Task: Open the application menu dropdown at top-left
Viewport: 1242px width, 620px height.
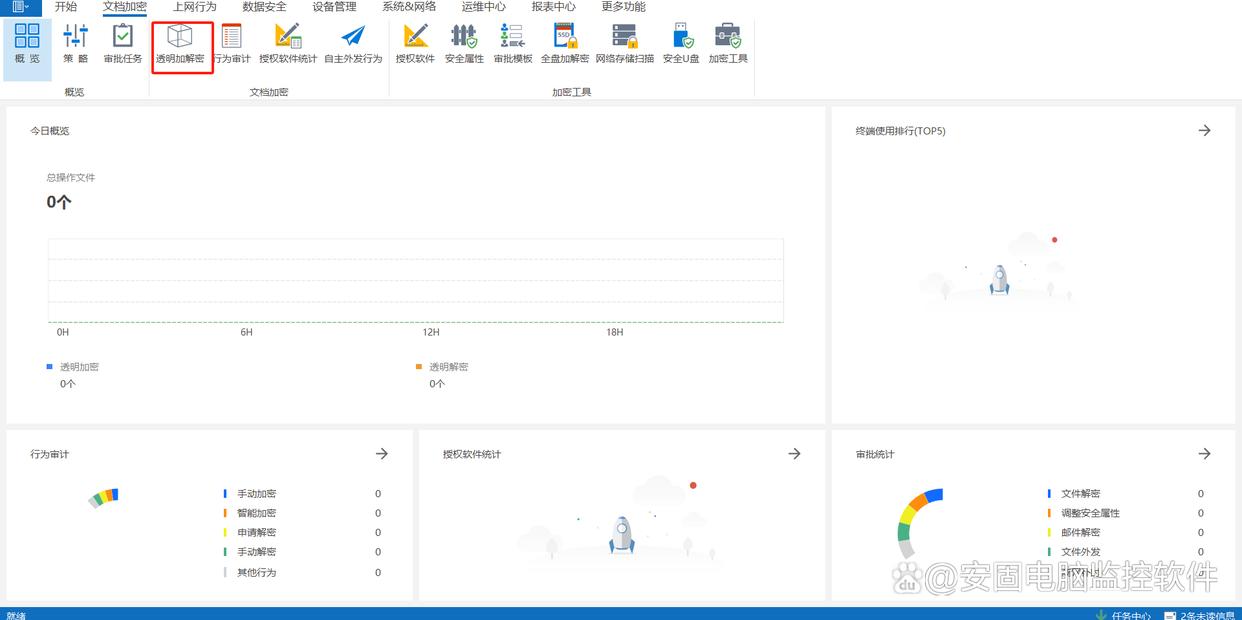Action: [20, 7]
